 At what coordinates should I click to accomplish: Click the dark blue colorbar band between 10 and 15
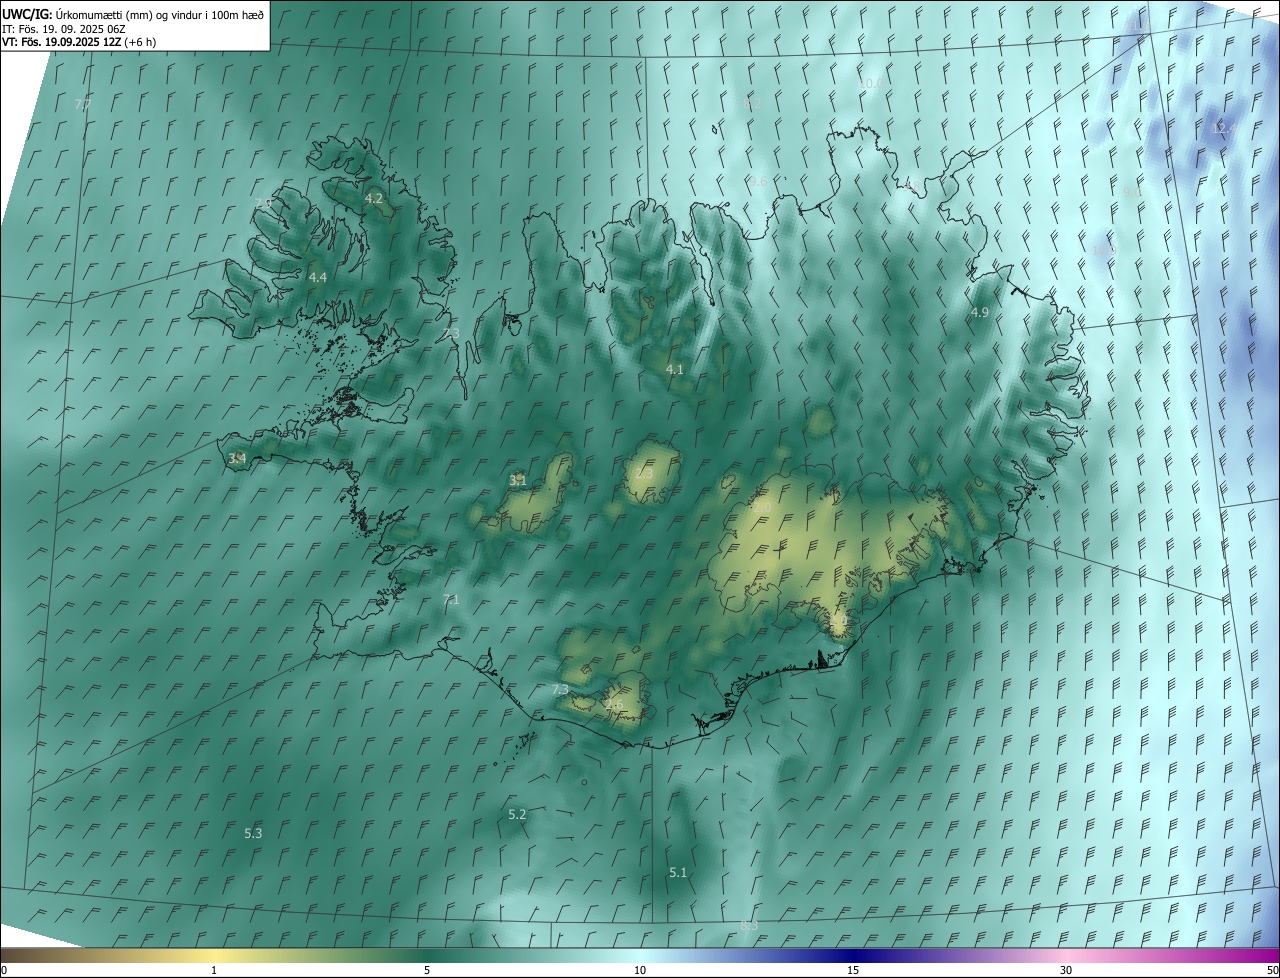[x=746, y=955]
